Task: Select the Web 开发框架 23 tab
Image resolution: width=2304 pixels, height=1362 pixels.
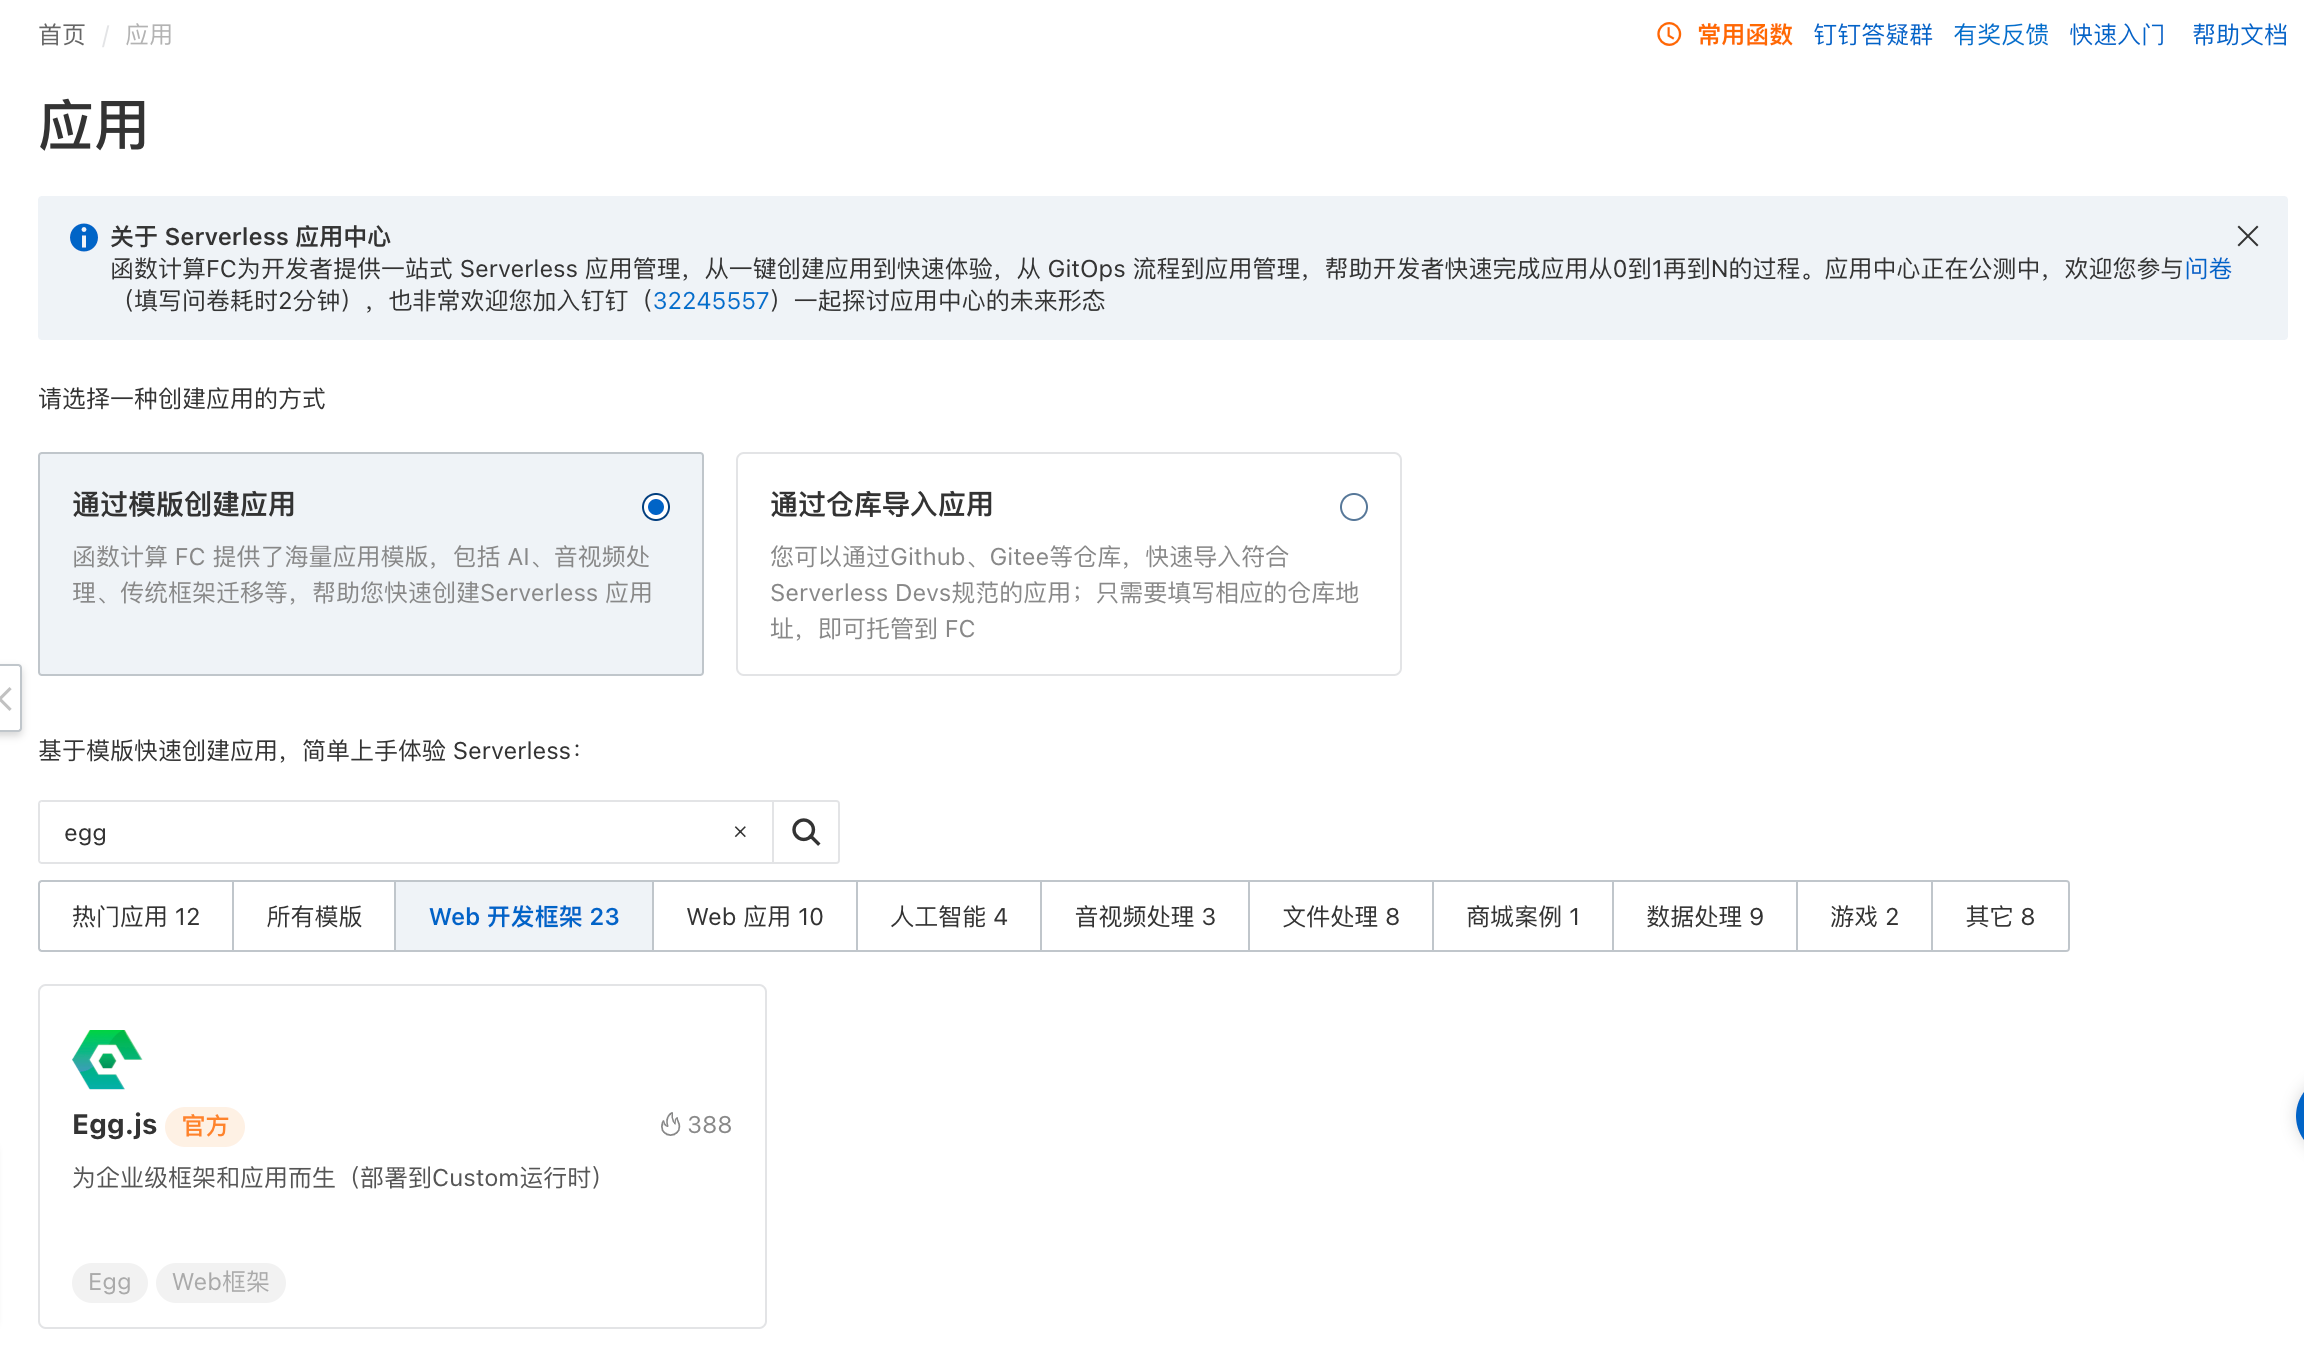Action: [x=524, y=916]
